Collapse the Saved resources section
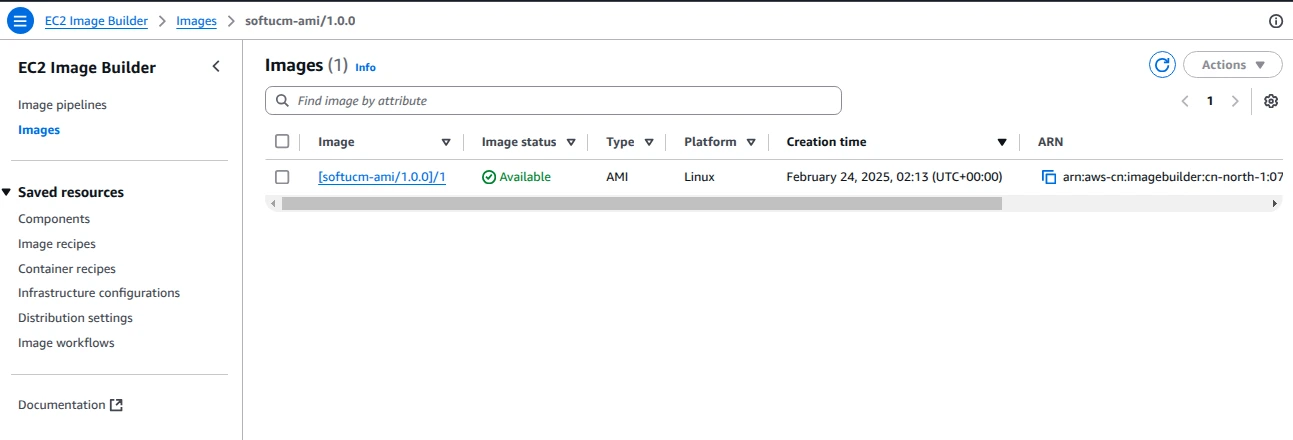Screen dimensions: 1293x440 tap(7, 192)
